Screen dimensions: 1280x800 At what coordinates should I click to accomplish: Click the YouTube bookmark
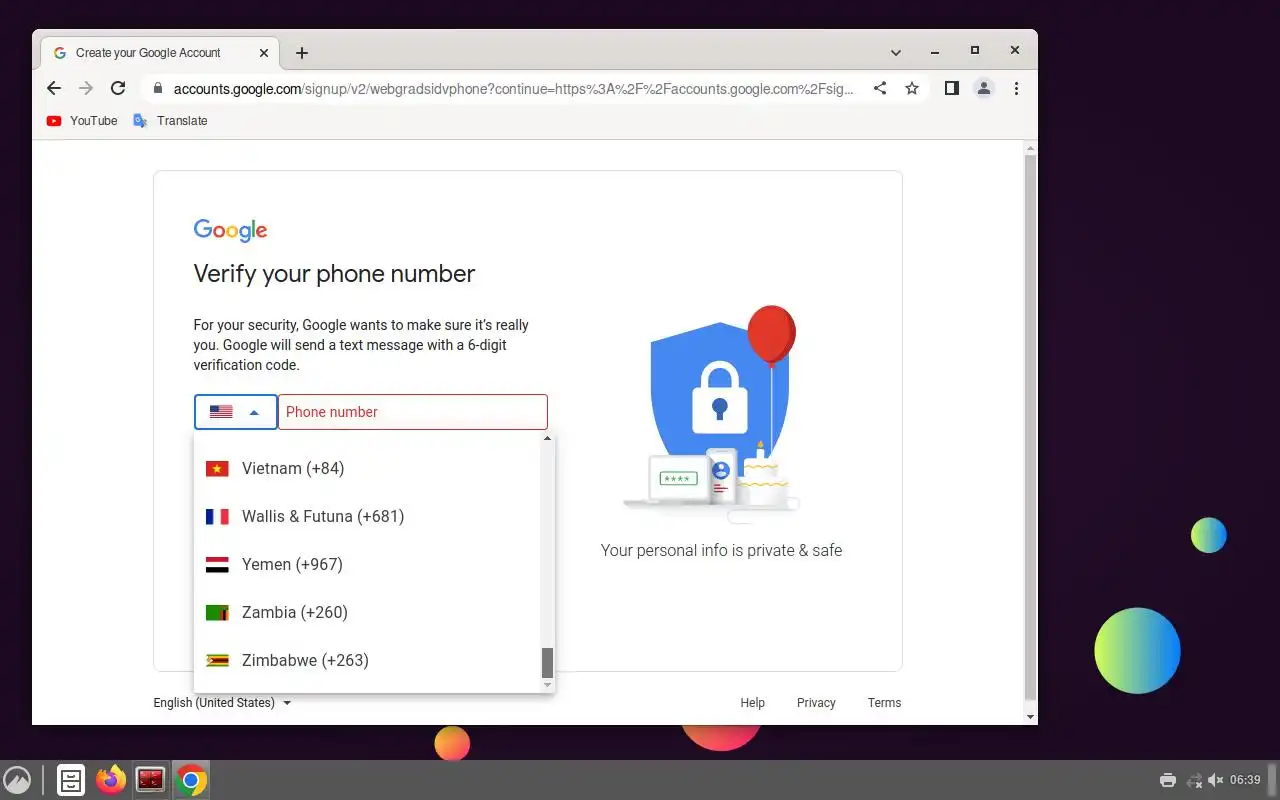(82, 121)
